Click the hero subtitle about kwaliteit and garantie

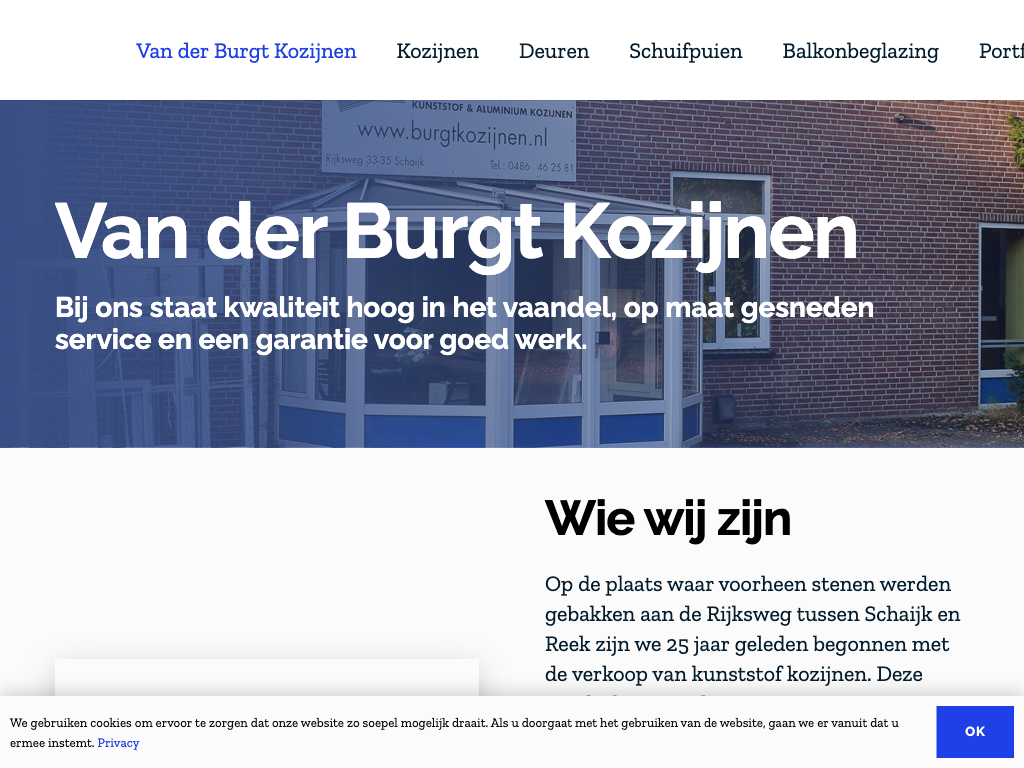(464, 323)
